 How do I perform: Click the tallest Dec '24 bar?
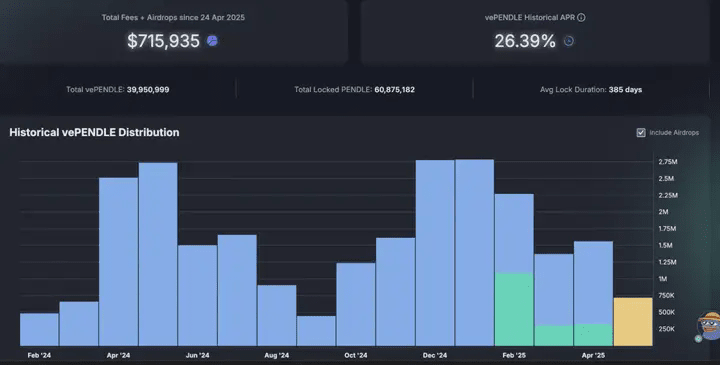(x=435, y=253)
